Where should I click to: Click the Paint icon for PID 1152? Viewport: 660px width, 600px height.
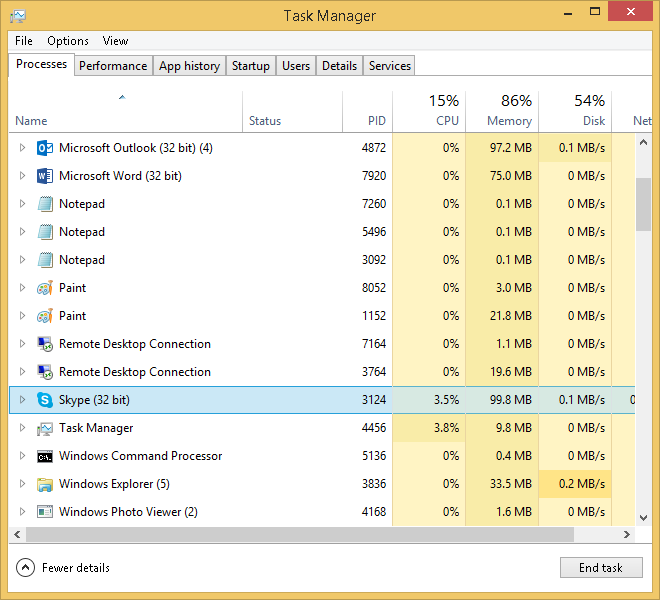point(45,316)
